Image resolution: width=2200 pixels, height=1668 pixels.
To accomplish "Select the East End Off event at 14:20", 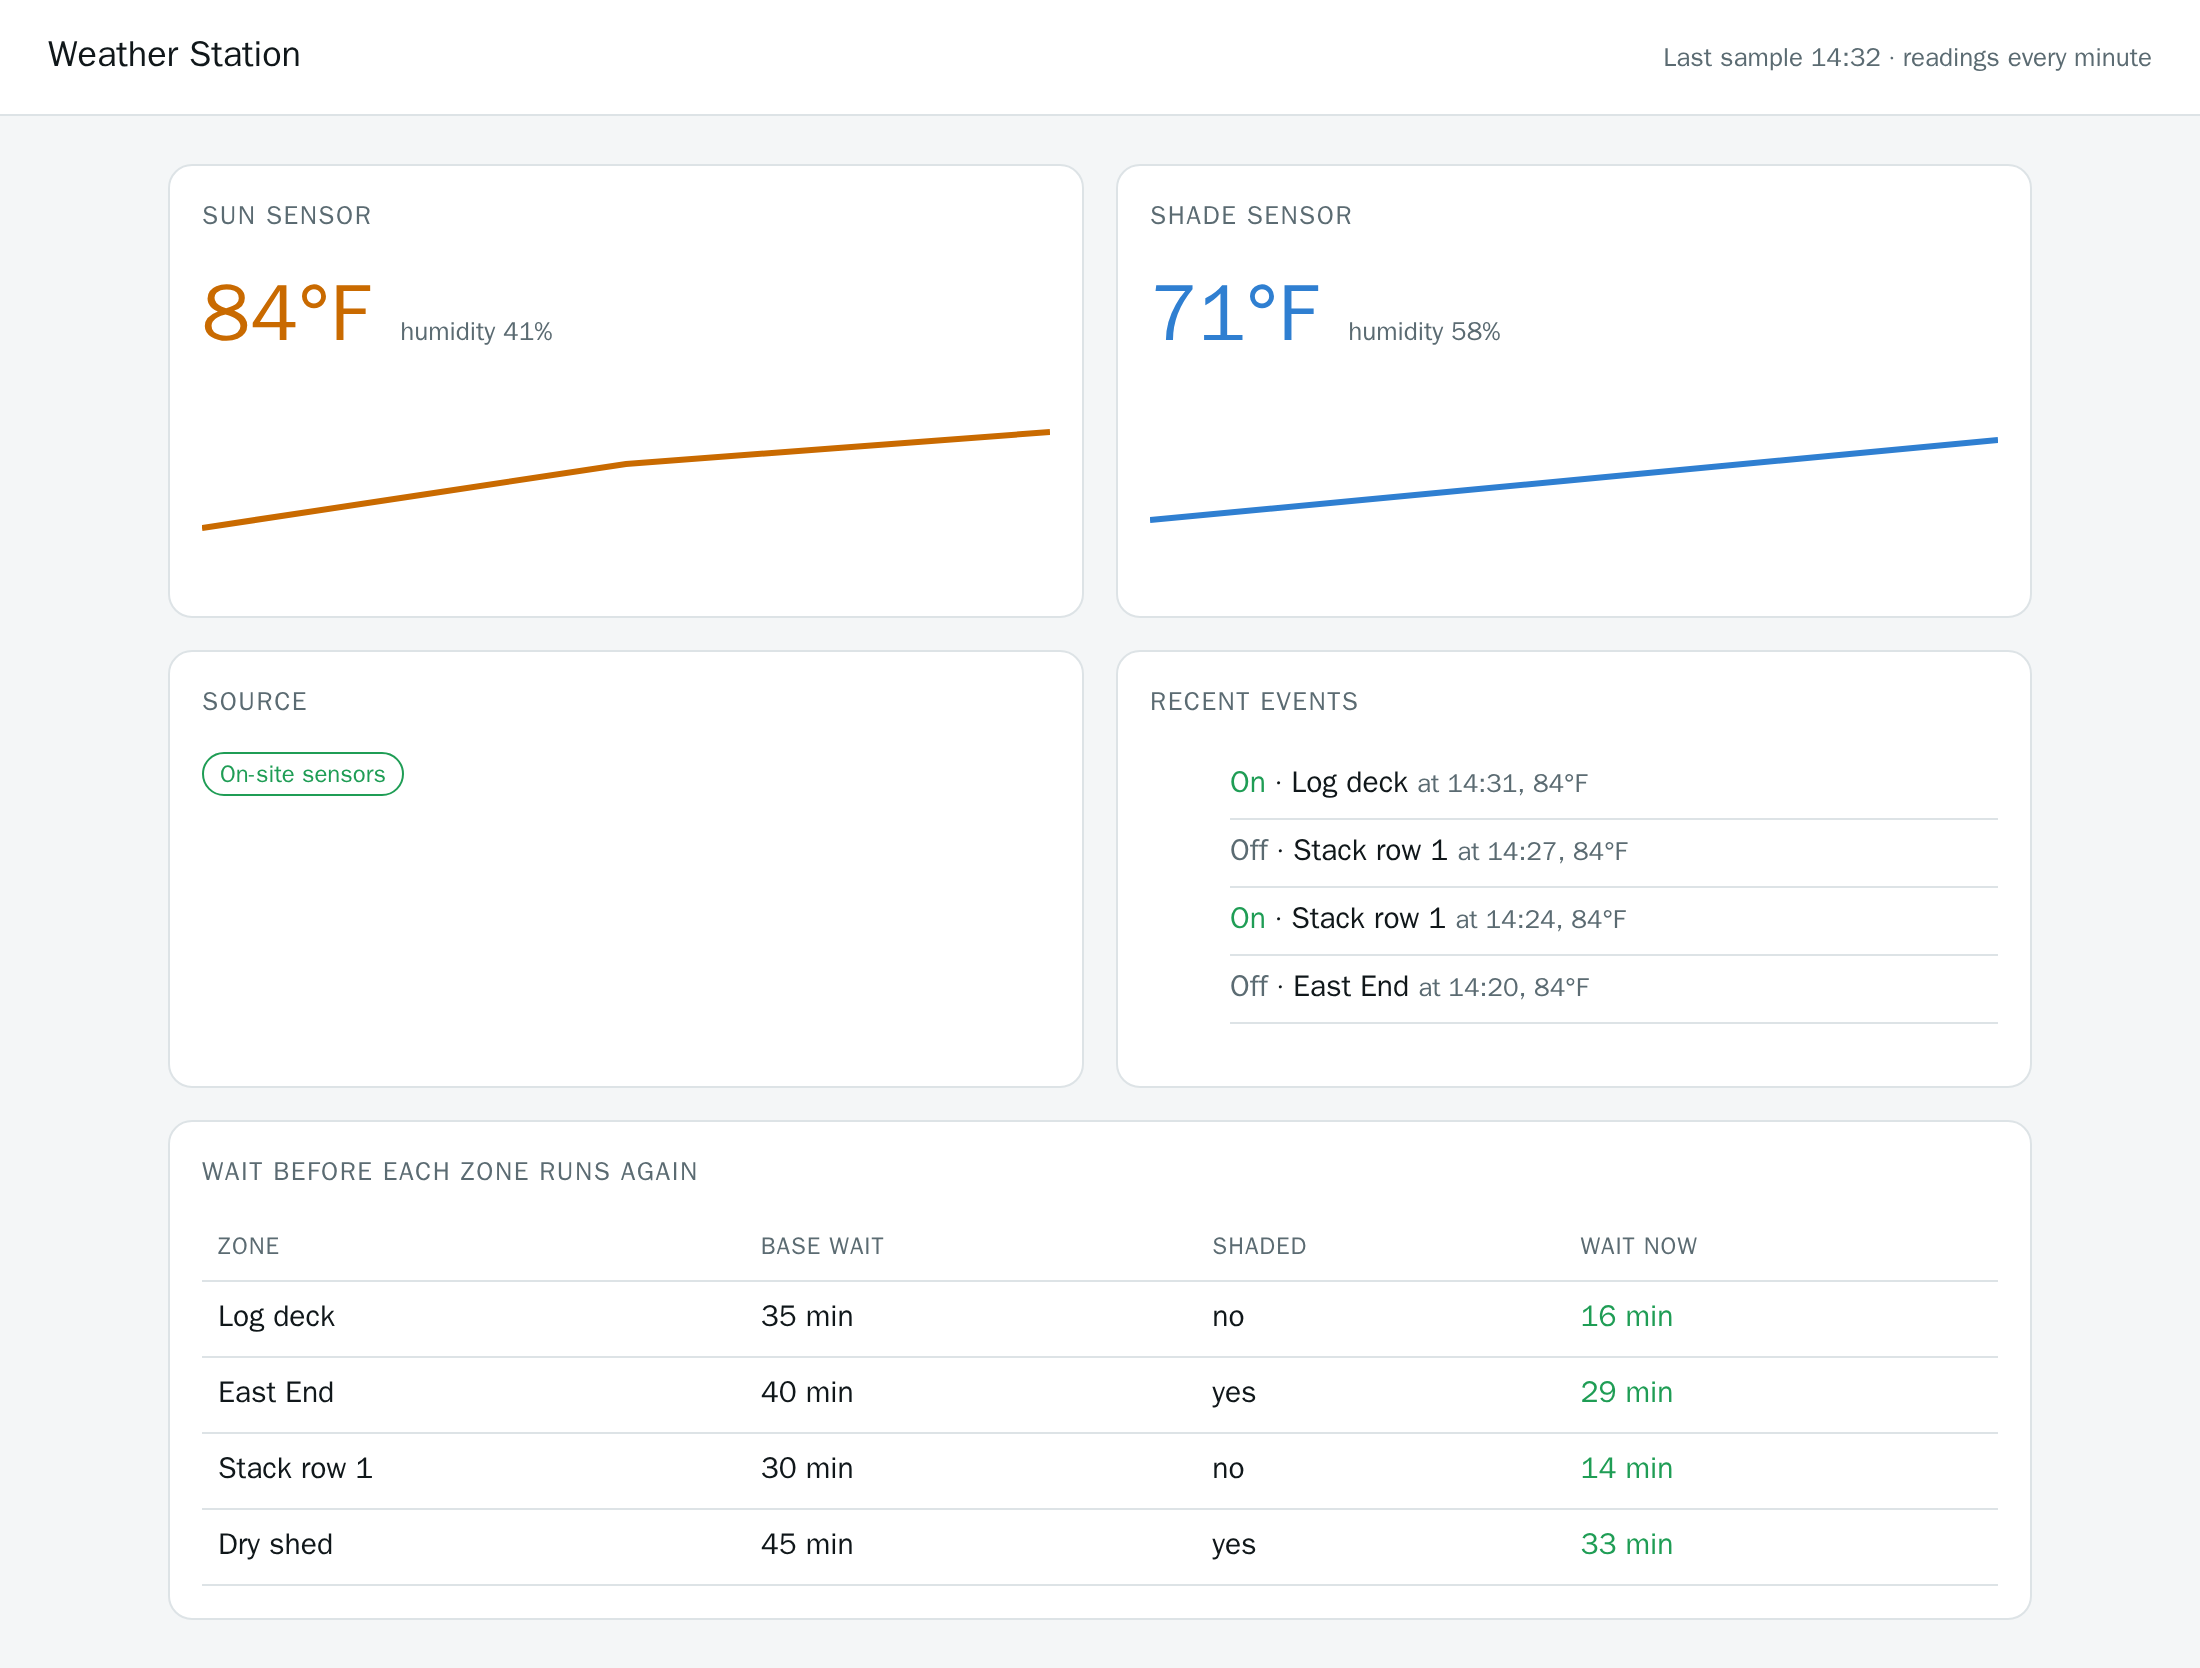I will (x=1614, y=987).
